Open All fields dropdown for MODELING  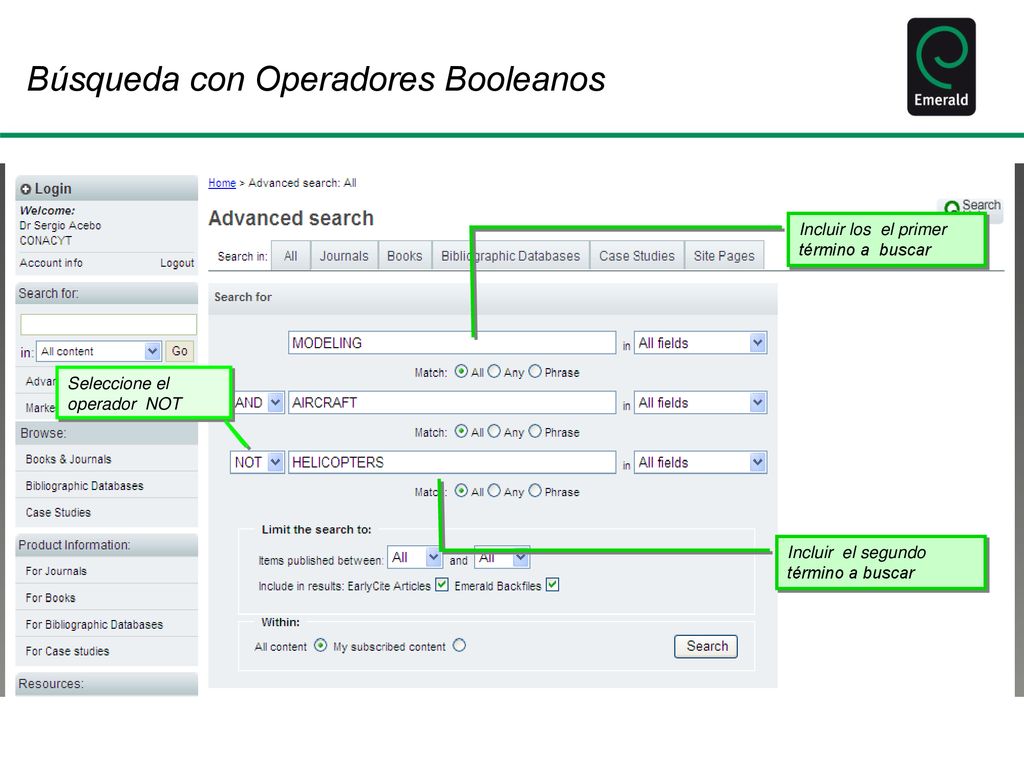coord(700,343)
